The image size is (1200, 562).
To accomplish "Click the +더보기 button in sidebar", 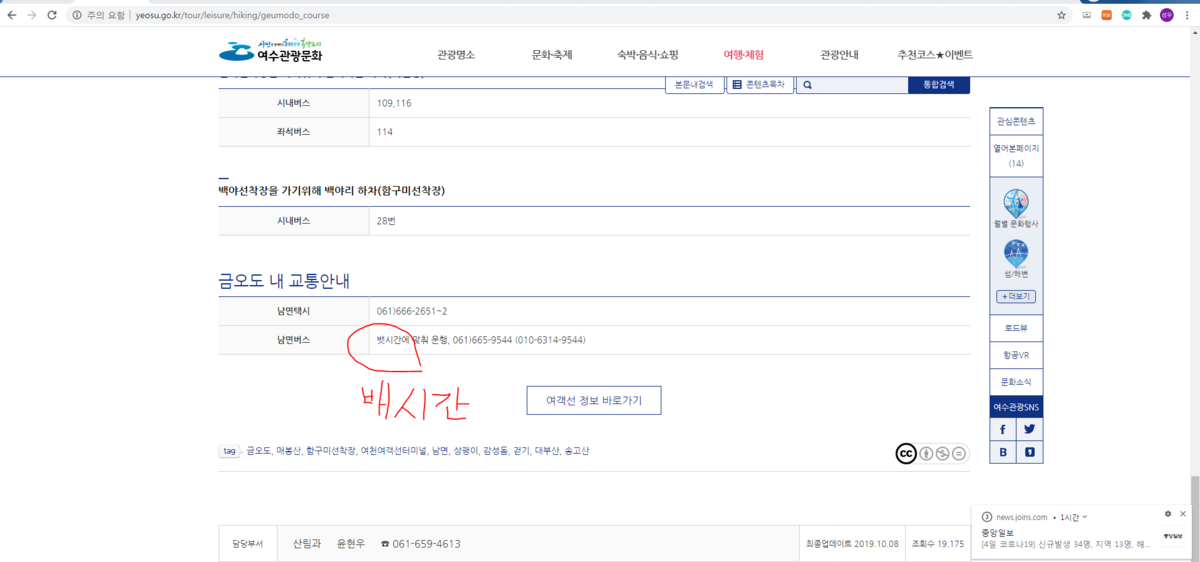I will coord(1016,297).
